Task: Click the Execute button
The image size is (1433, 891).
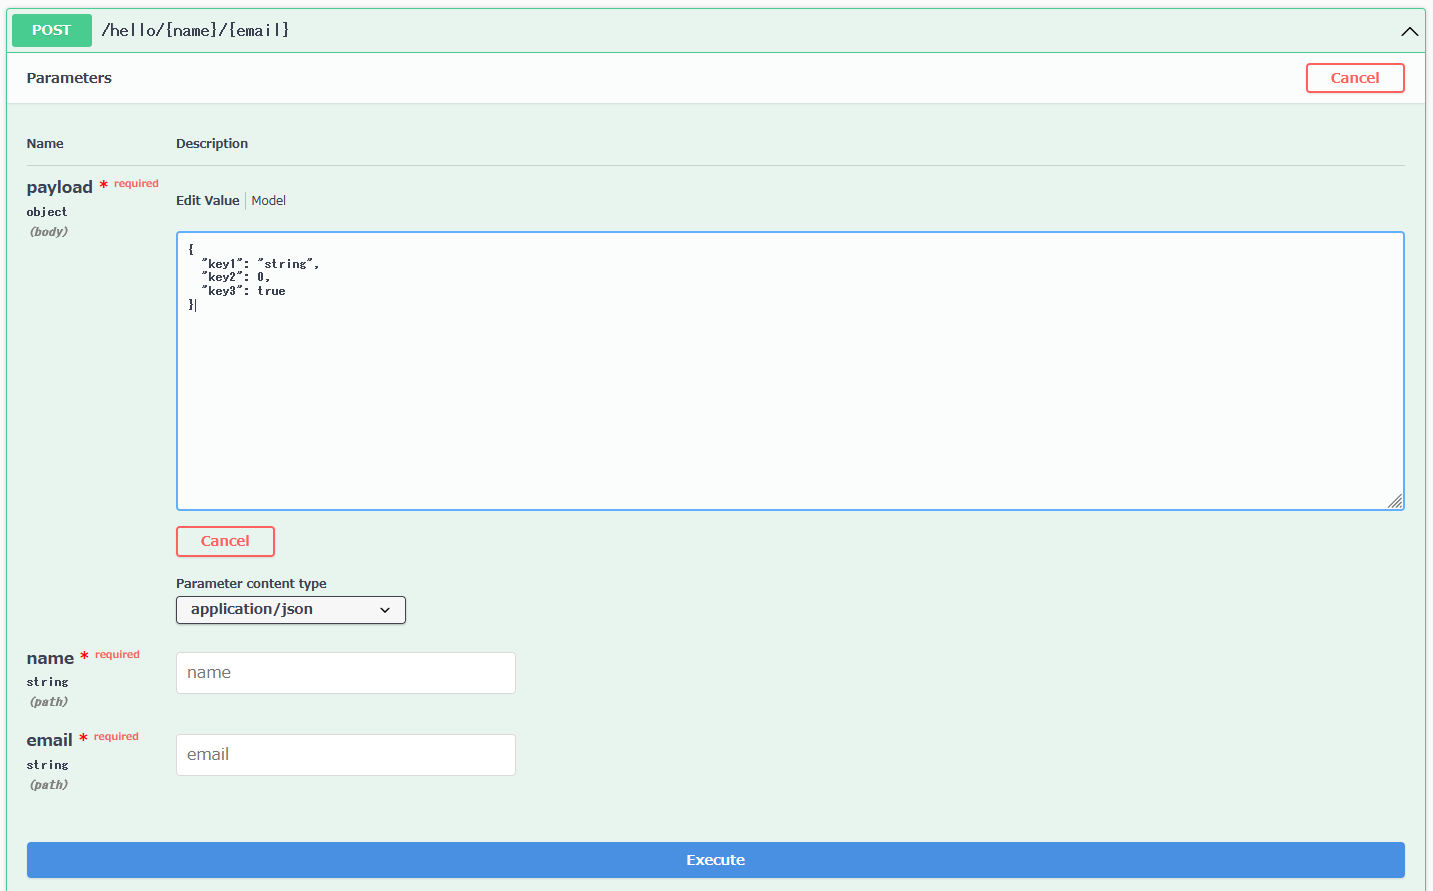Action: click(716, 859)
